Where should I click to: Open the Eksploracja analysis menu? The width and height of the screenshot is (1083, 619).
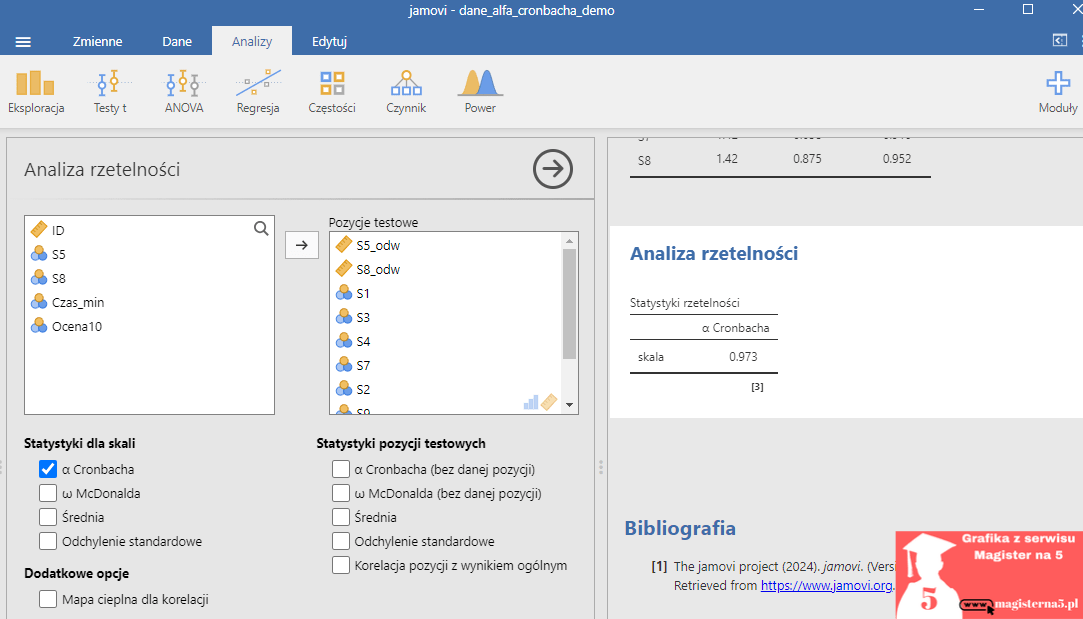[x=36, y=92]
